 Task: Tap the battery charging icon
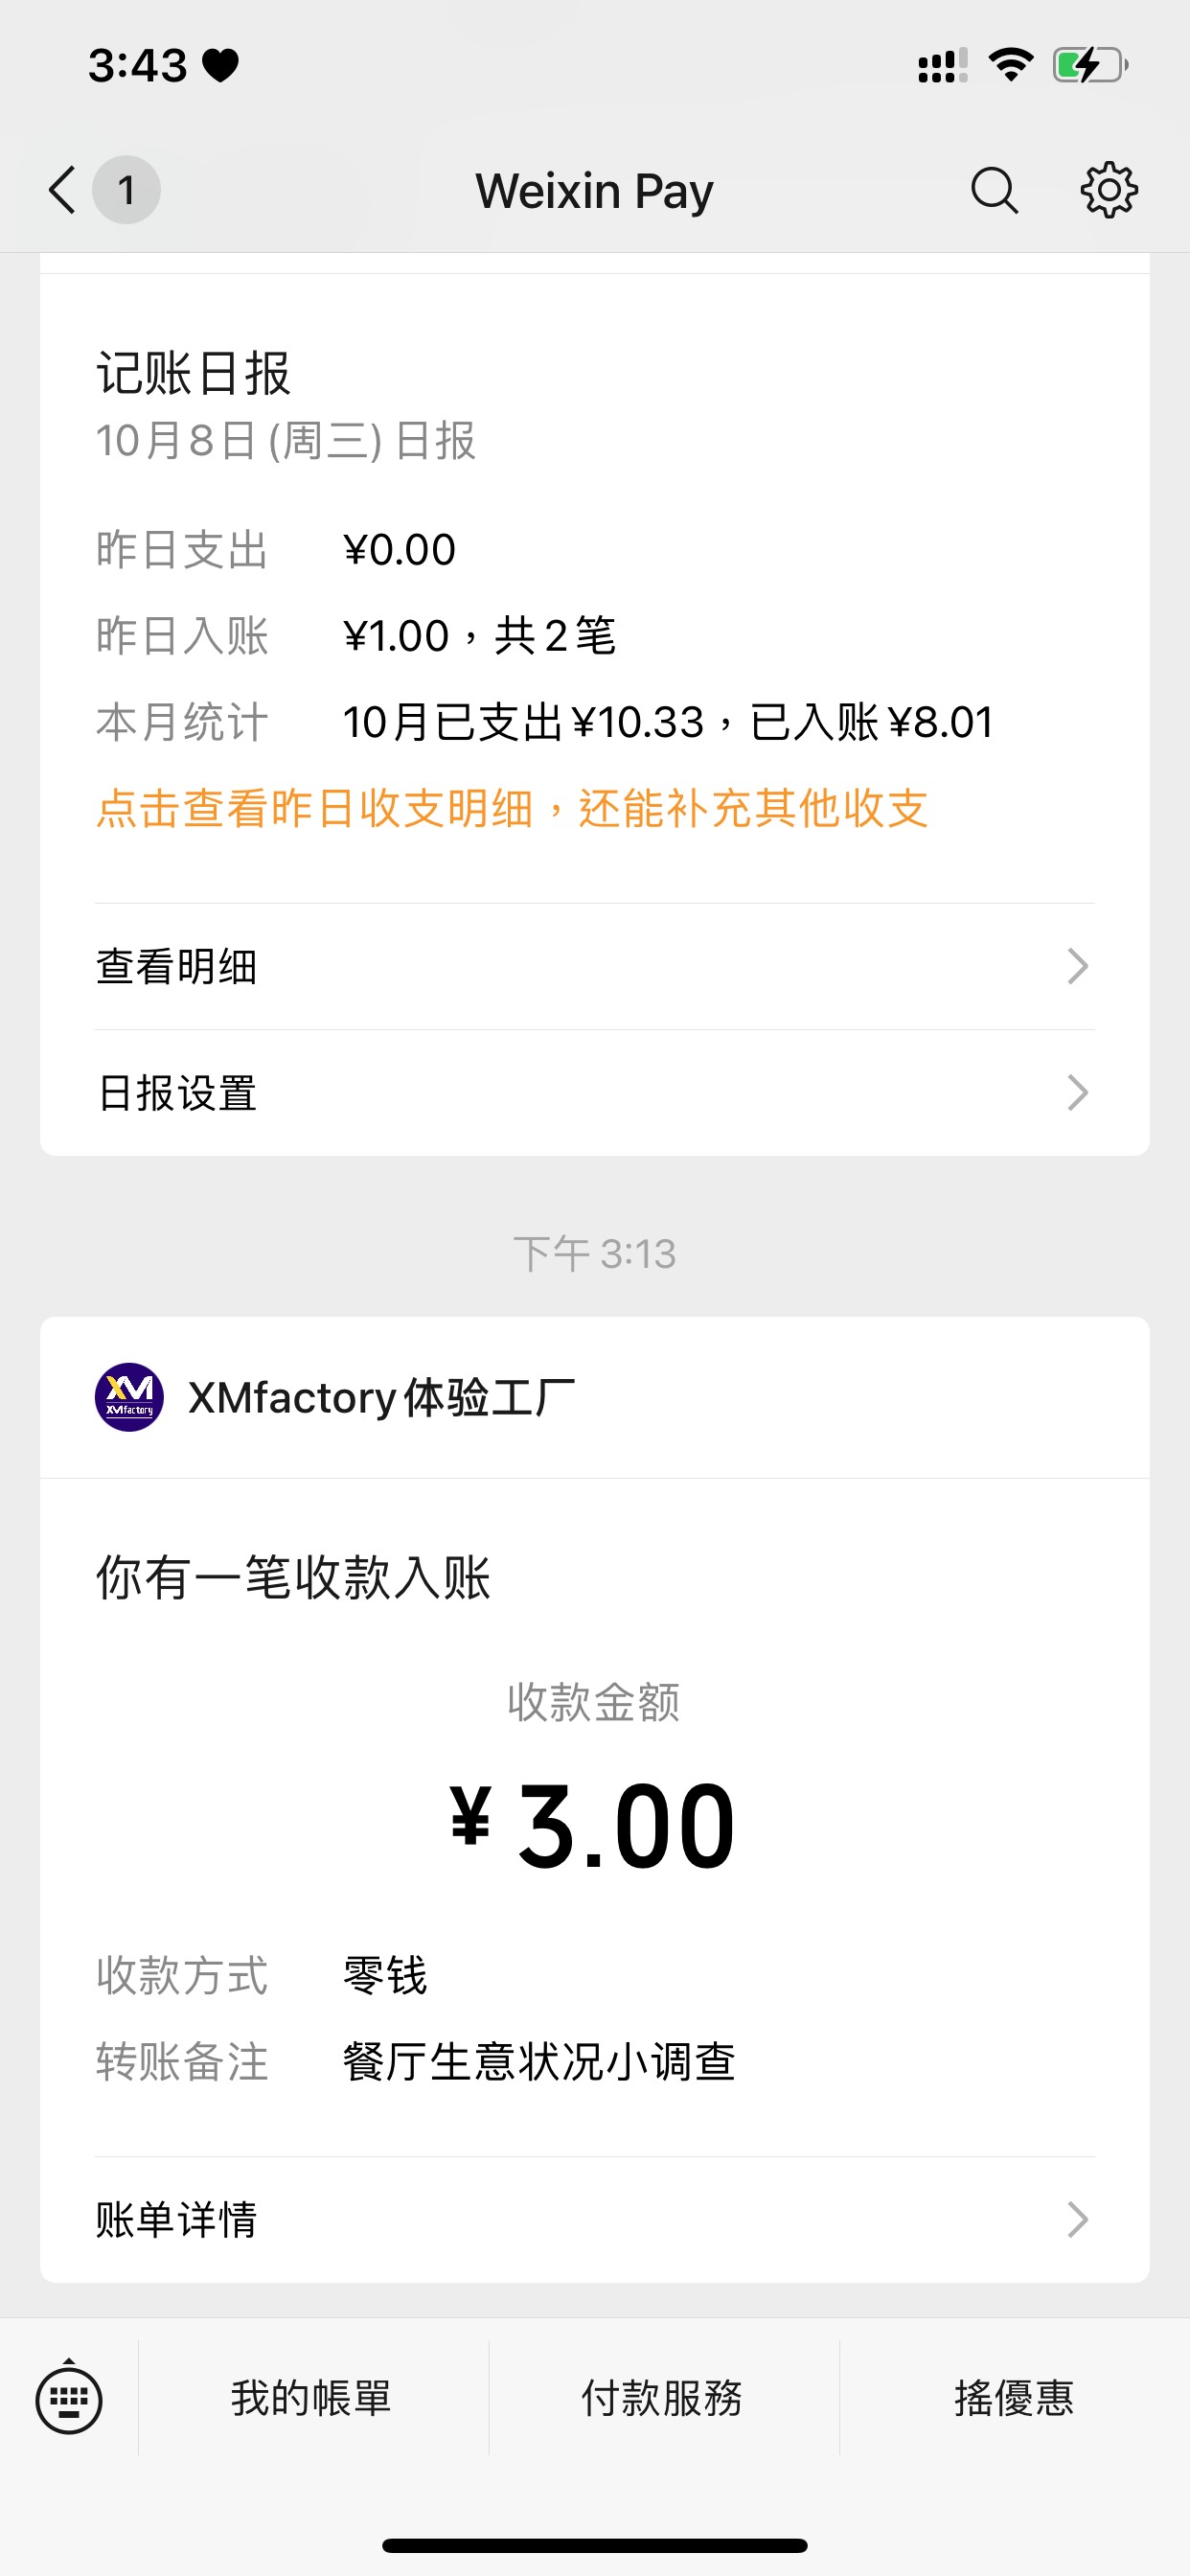[1089, 66]
